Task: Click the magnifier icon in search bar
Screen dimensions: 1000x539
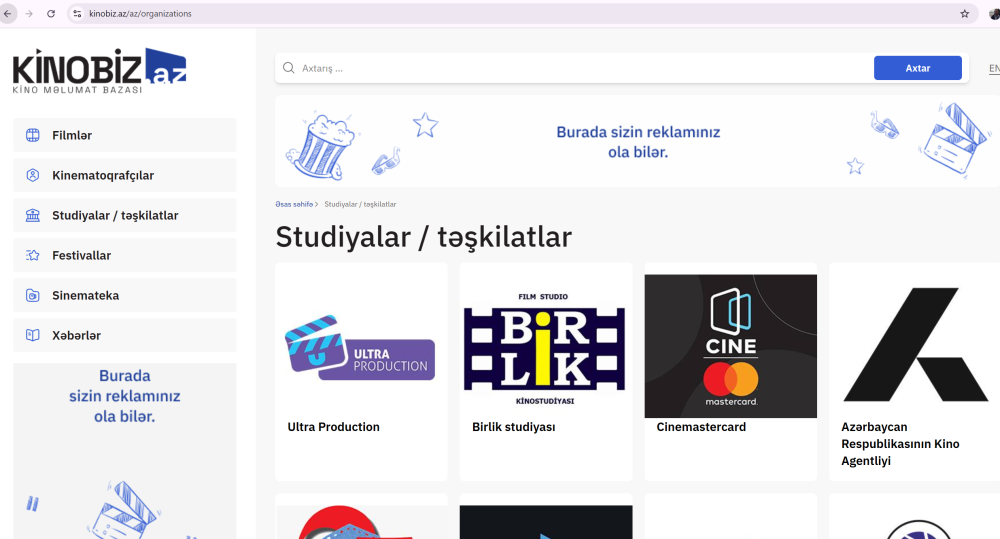Action: pyautogui.click(x=289, y=68)
